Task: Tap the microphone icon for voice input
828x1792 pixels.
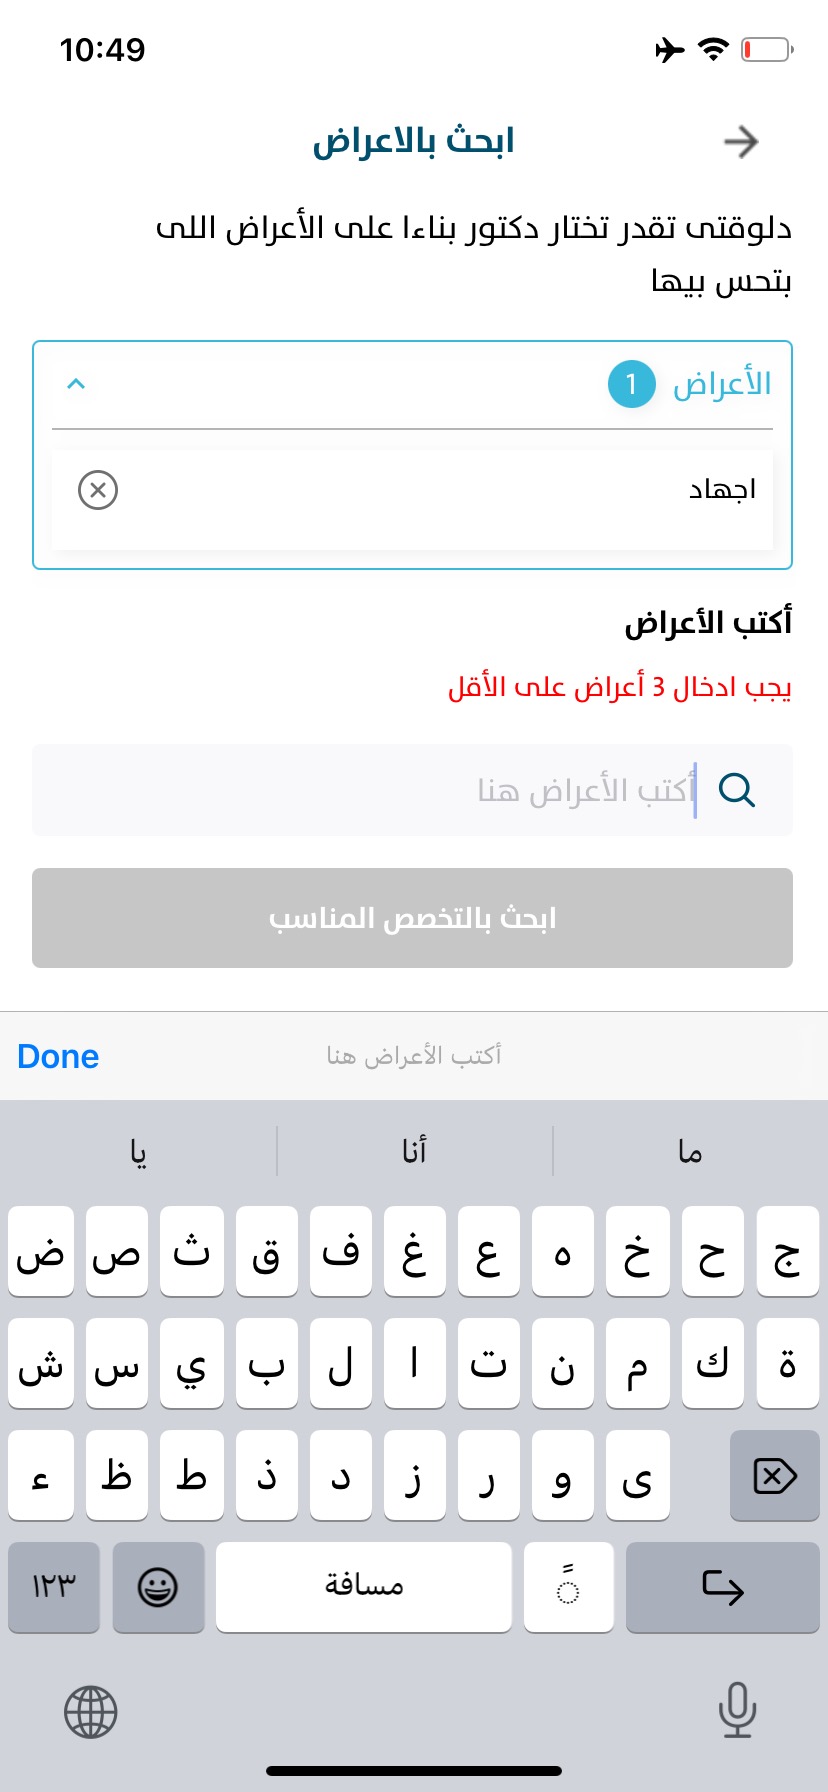Action: pyautogui.click(x=737, y=1711)
